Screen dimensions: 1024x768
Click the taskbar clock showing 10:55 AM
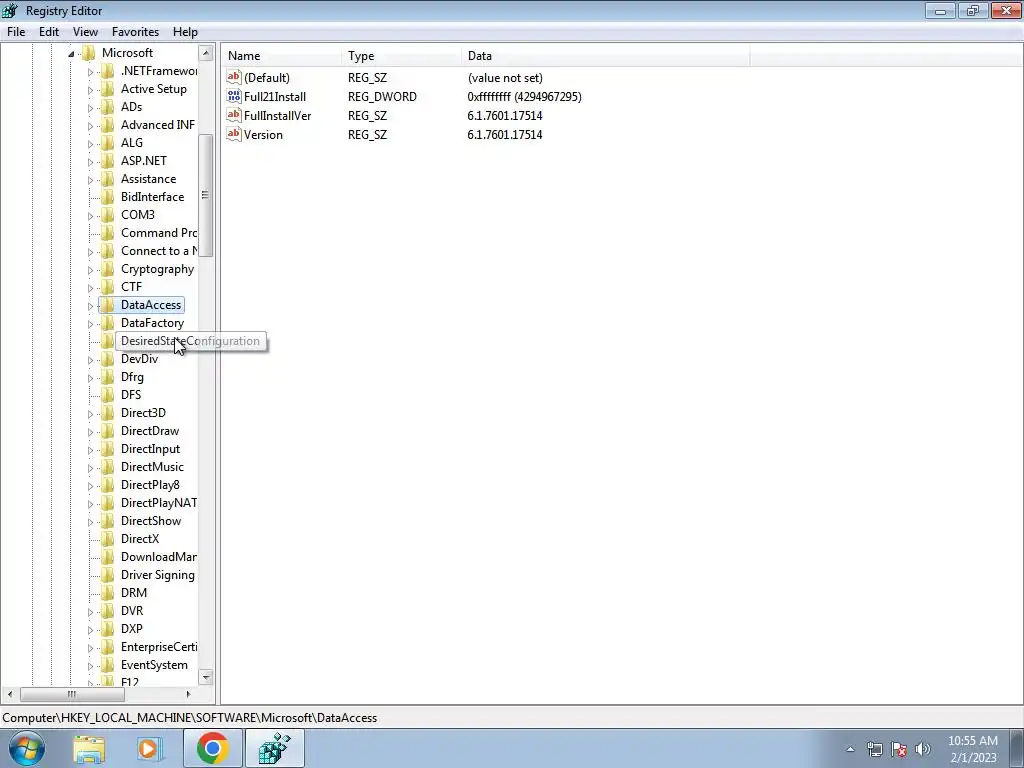[972, 749]
